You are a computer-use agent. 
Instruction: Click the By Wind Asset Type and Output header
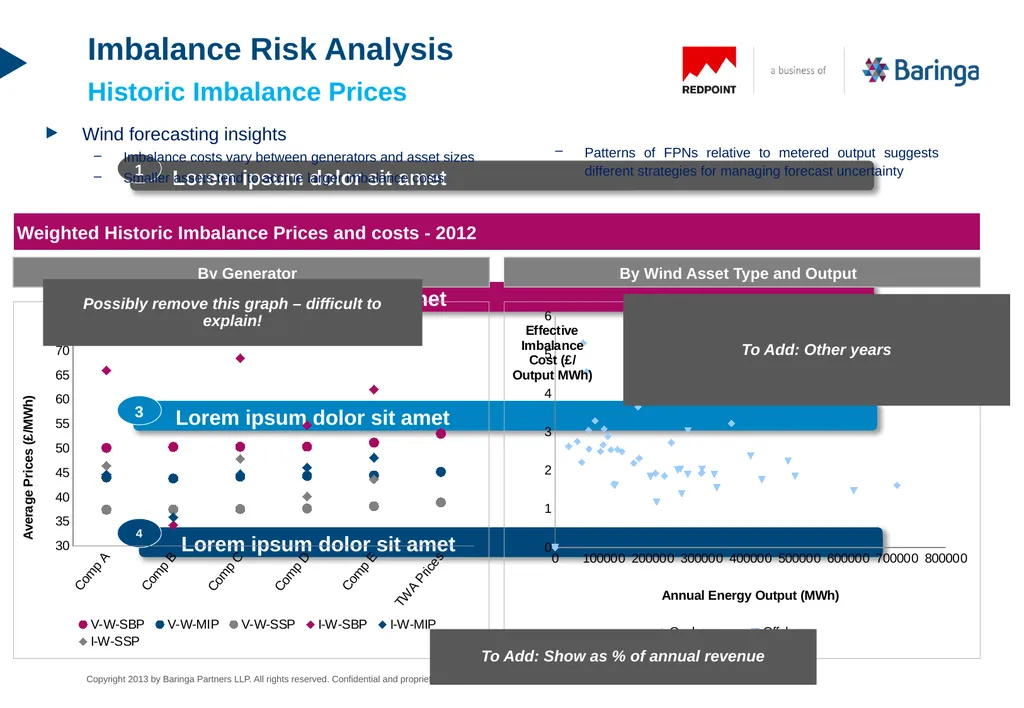(x=742, y=272)
